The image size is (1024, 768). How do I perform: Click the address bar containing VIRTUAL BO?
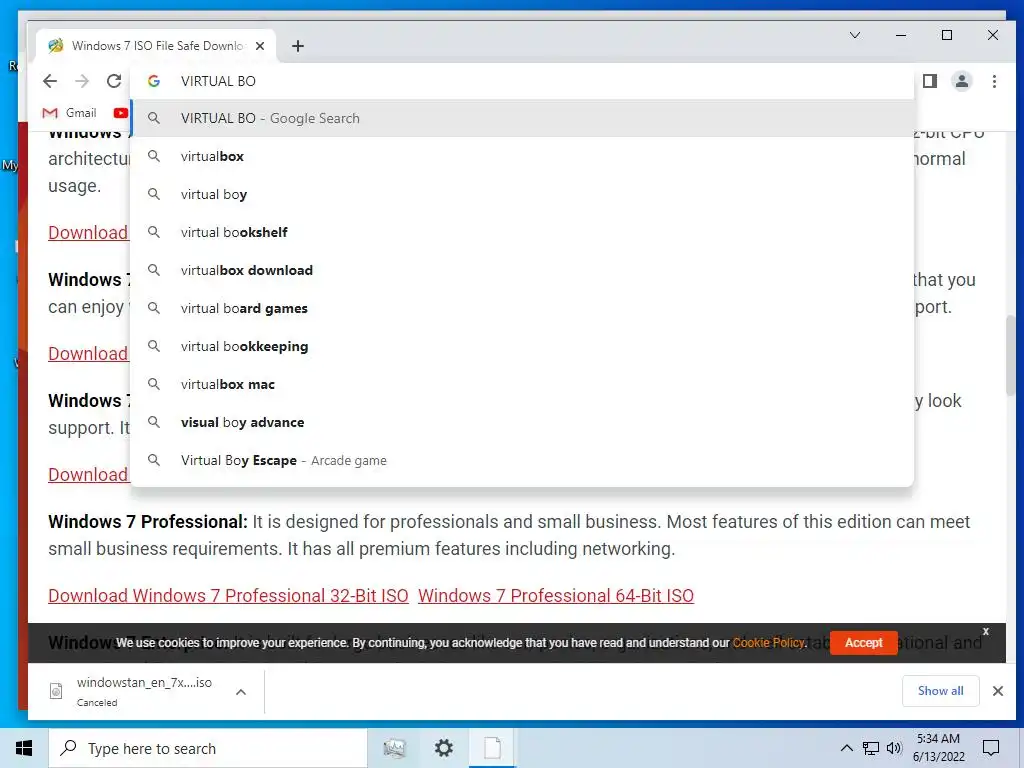(522, 81)
